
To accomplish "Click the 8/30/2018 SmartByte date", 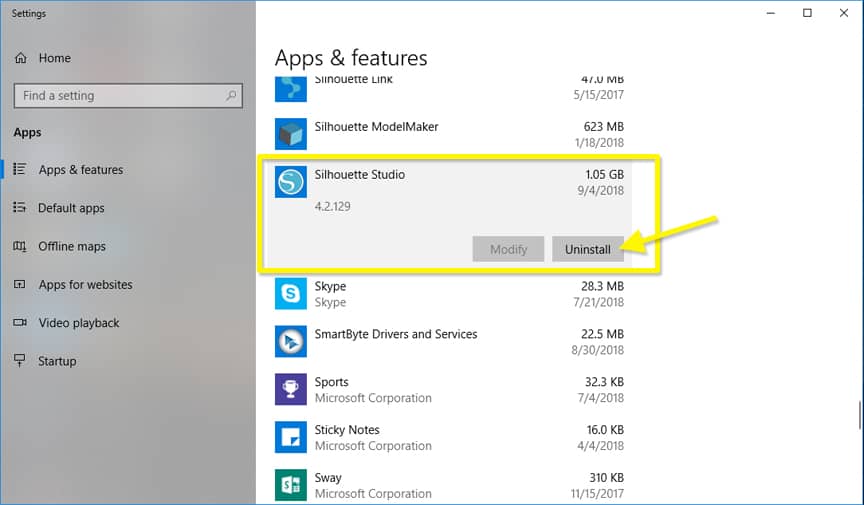I will tap(597, 350).
